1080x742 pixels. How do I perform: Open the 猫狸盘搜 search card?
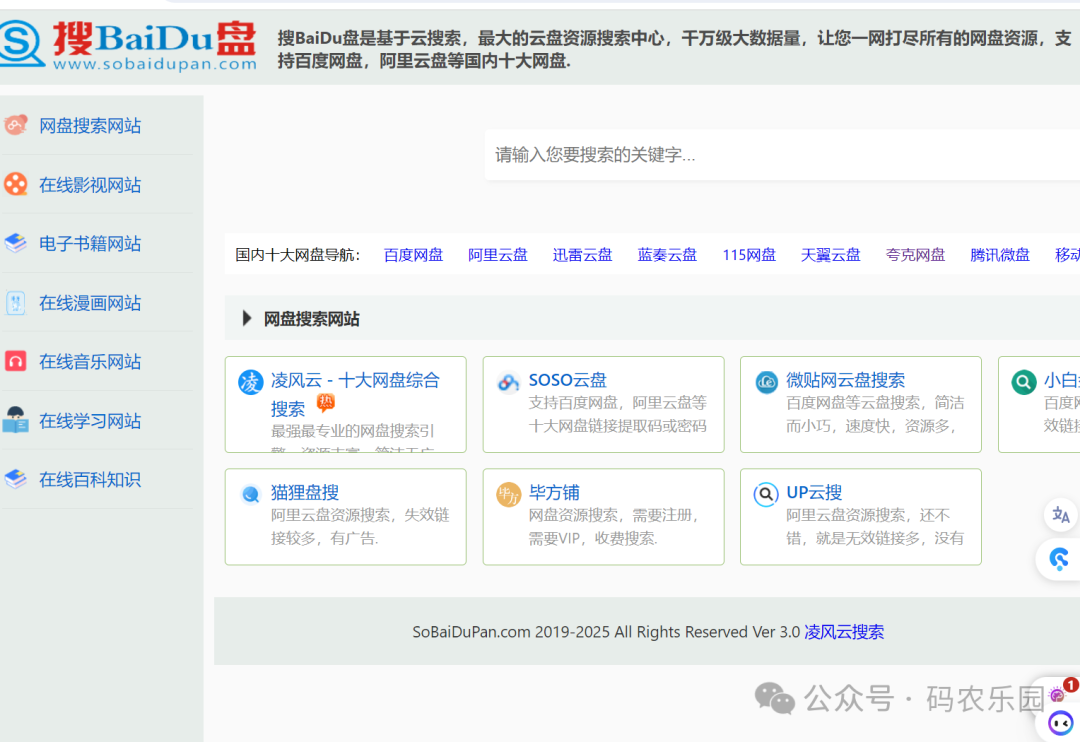(345, 517)
